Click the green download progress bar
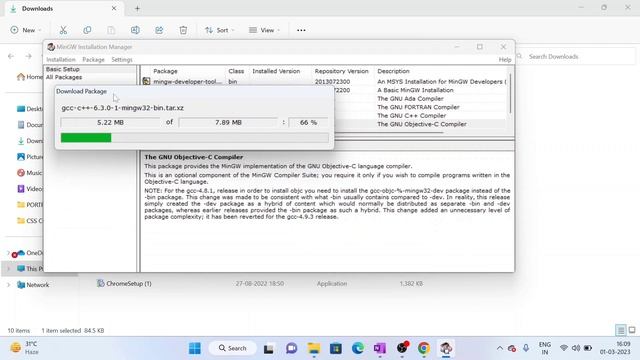This screenshot has height=360, width=640. pyautogui.click(x=86, y=138)
